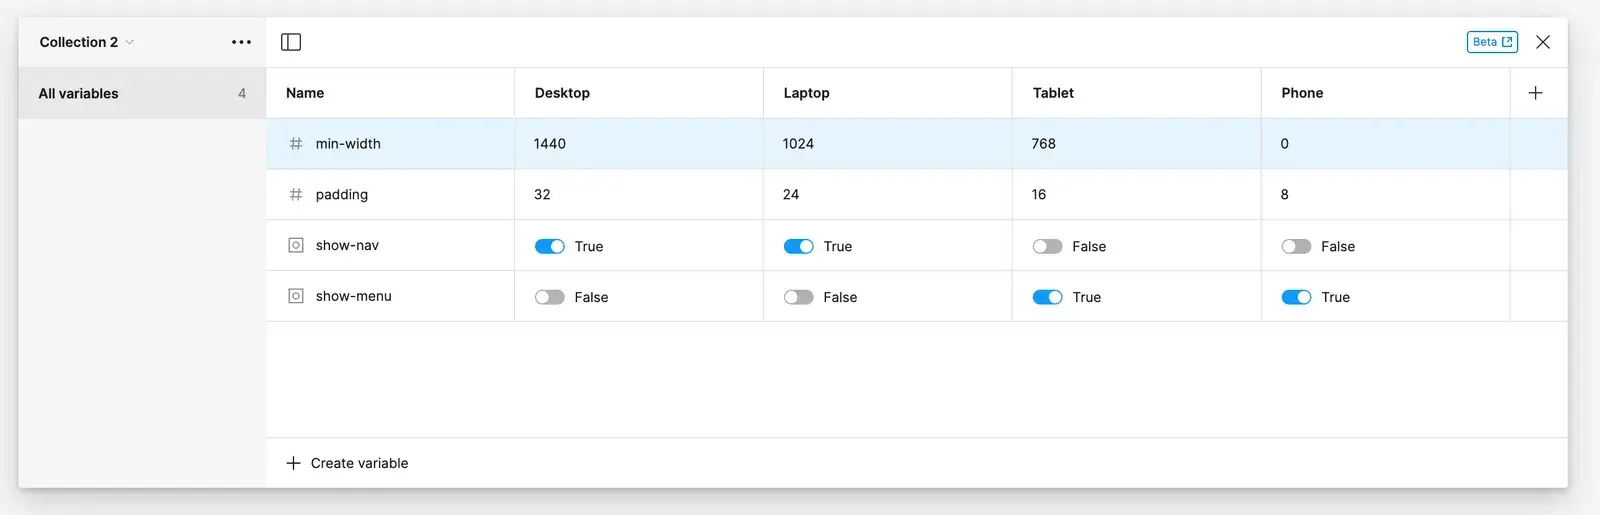1600x515 pixels.
Task: Click the boolean type icon for show-menu
Action: coord(296,296)
